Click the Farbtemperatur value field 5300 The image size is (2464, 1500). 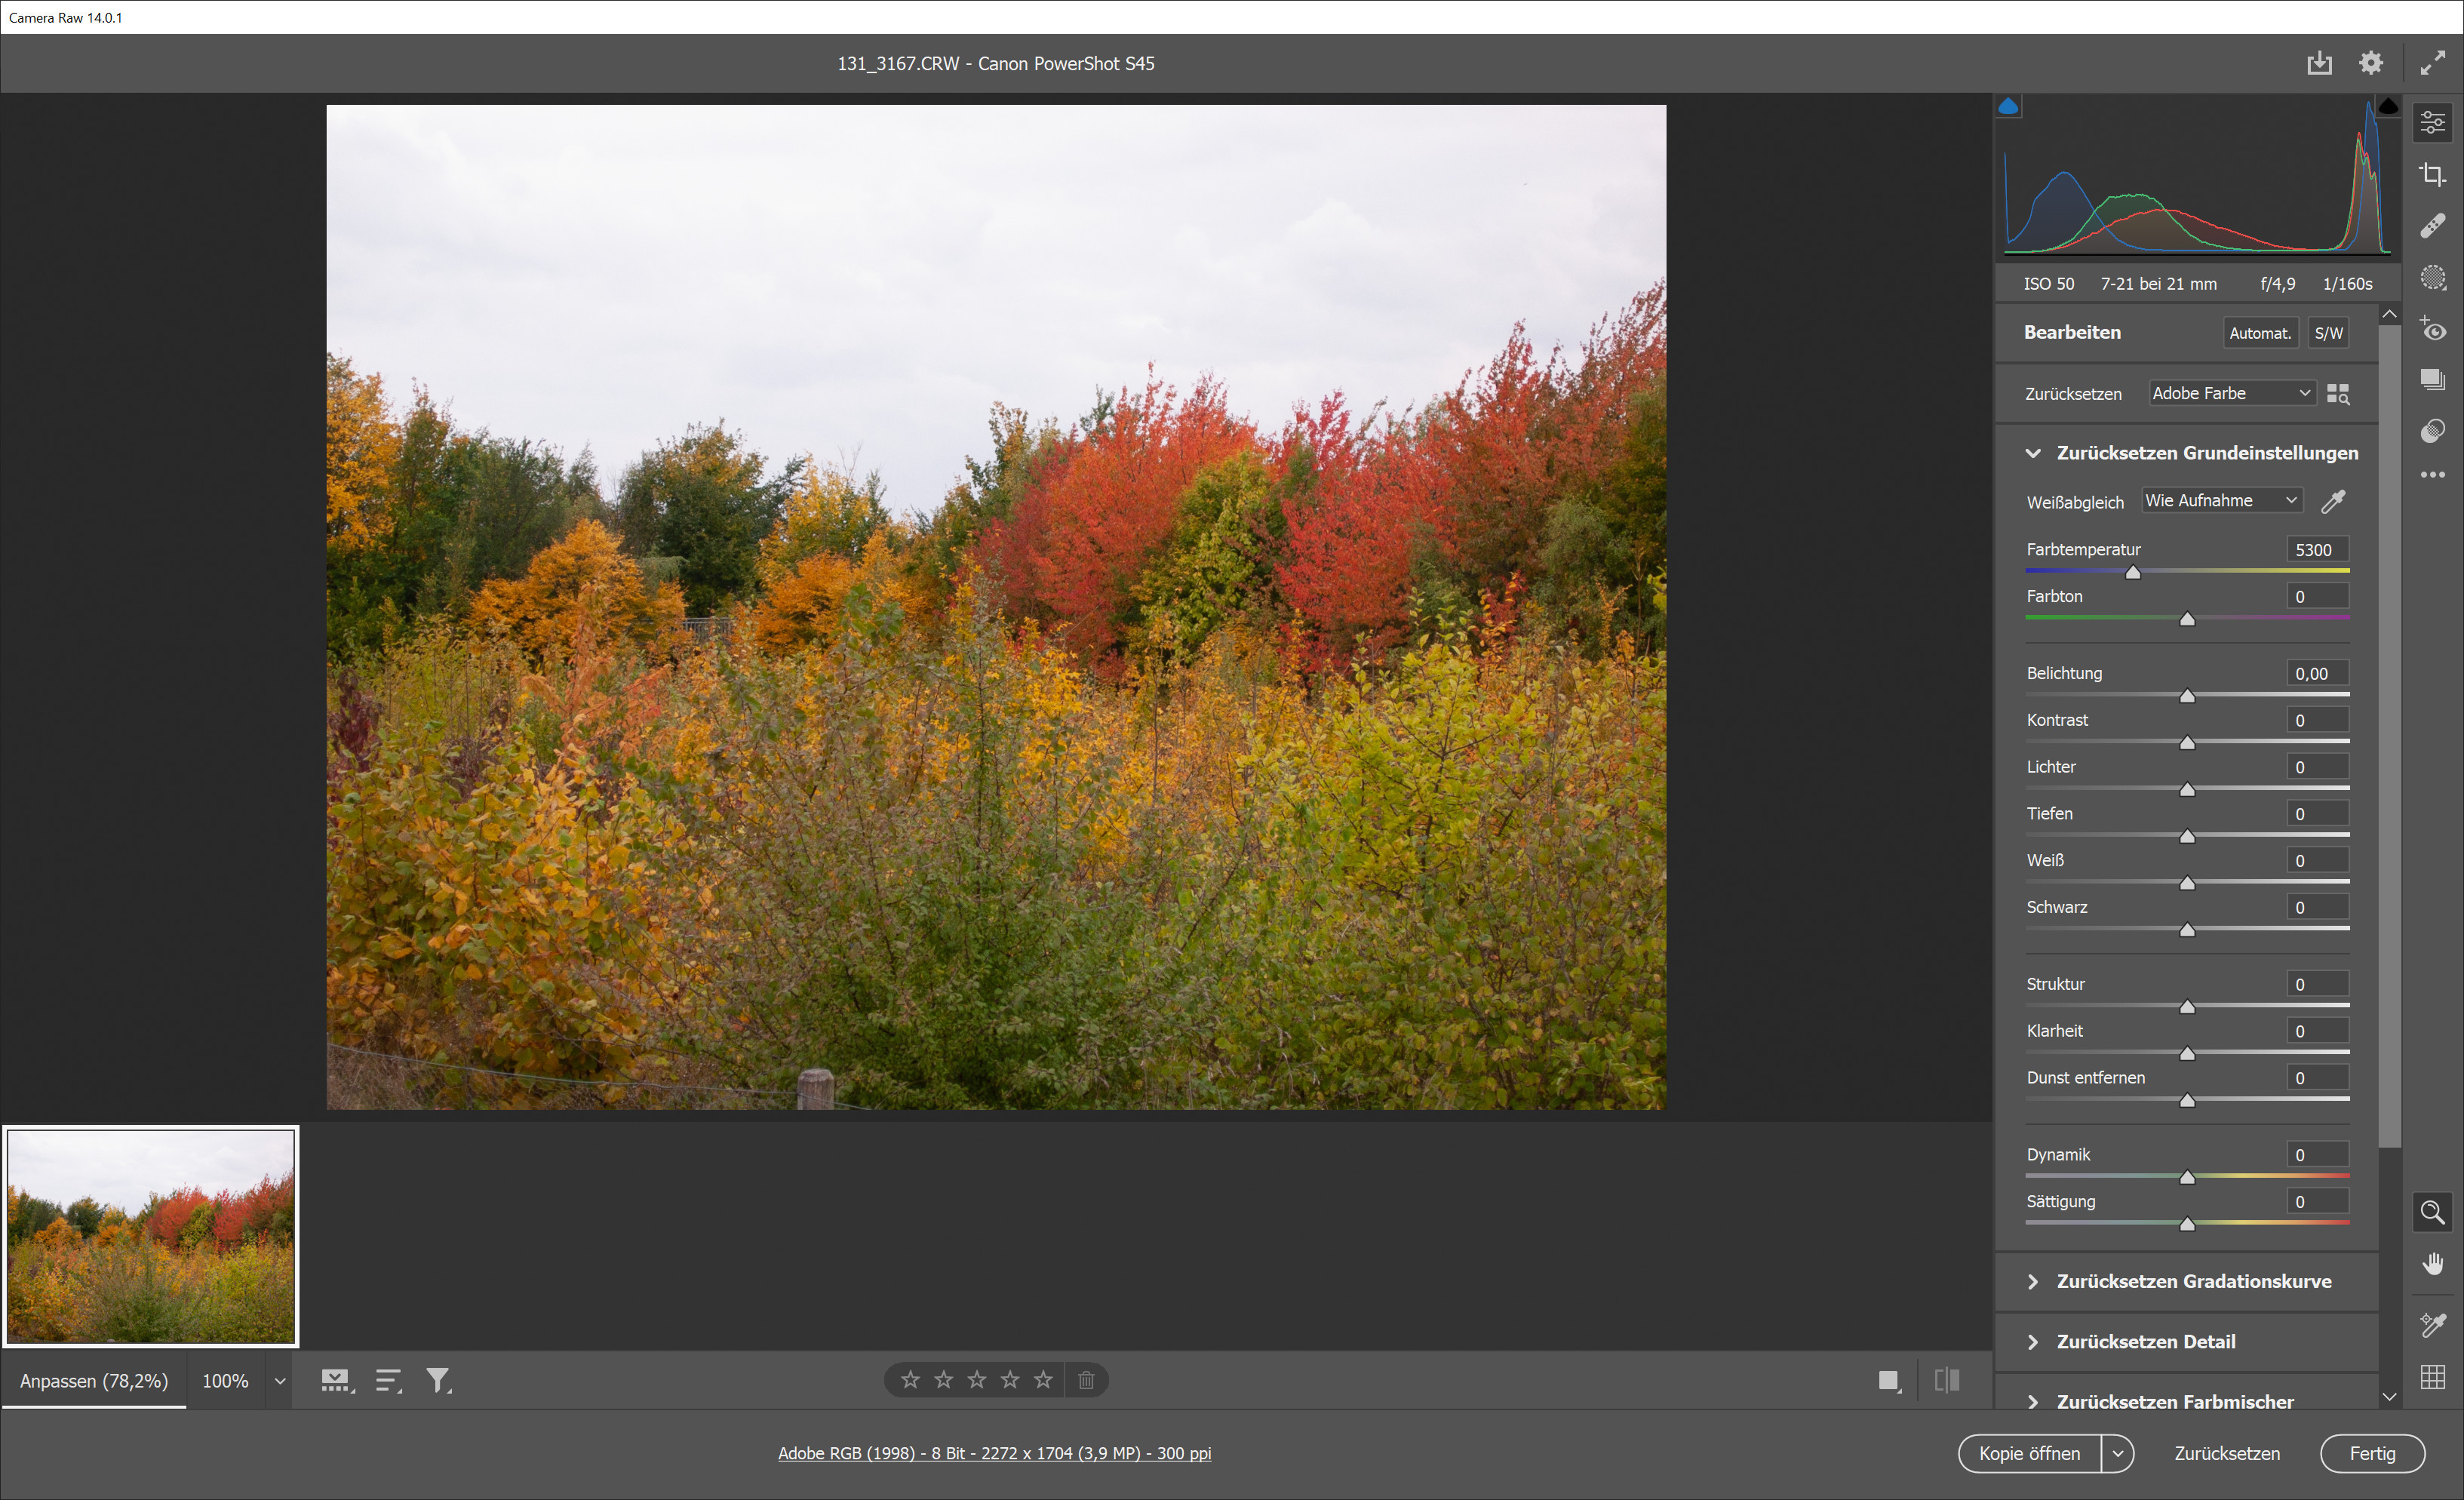tap(2317, 549)
